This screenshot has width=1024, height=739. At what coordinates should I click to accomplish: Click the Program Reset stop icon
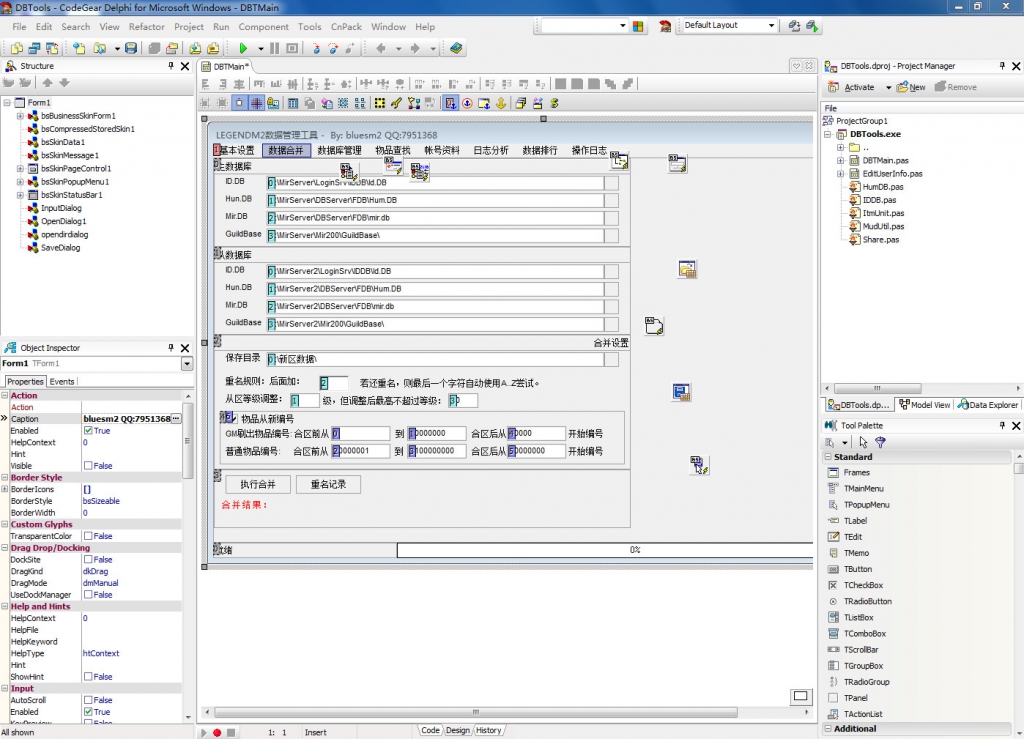[293, 48]
